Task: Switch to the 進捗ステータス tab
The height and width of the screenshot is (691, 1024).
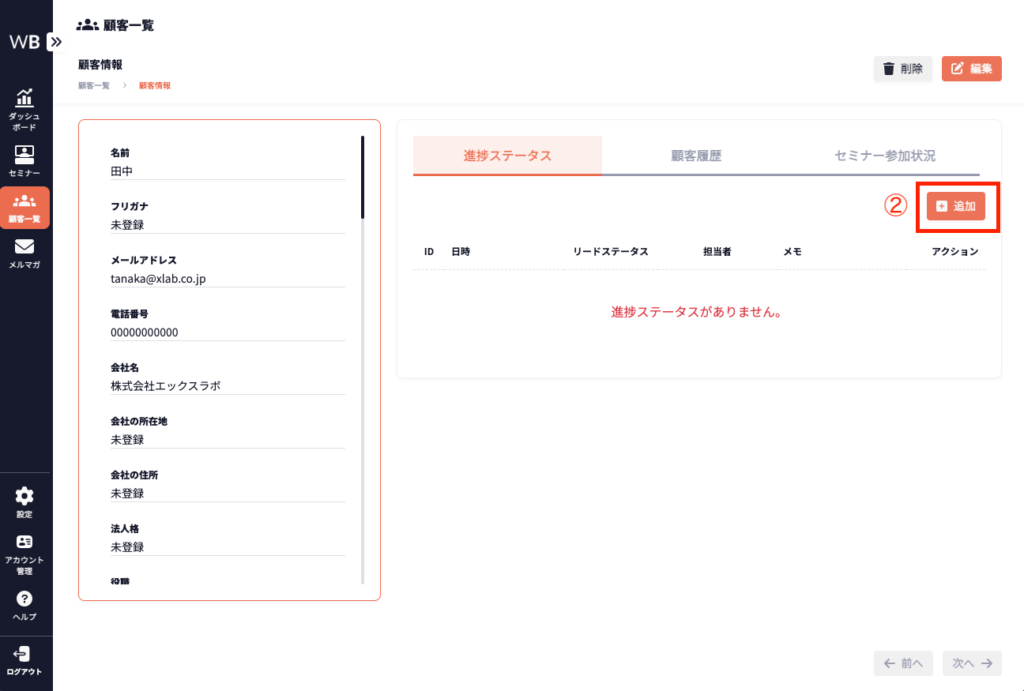Action: point(507,156)
